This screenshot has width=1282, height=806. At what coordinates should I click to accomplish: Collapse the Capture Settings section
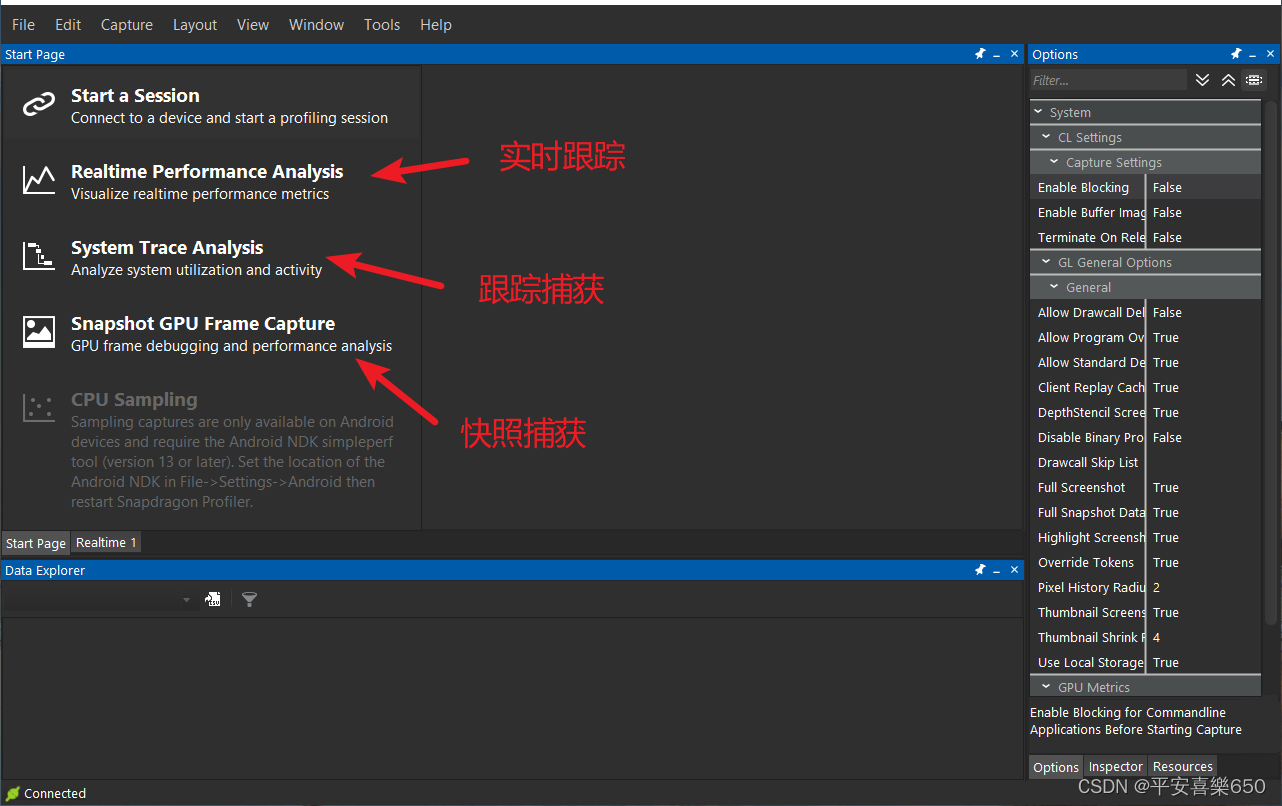[x=1053, y=161]
